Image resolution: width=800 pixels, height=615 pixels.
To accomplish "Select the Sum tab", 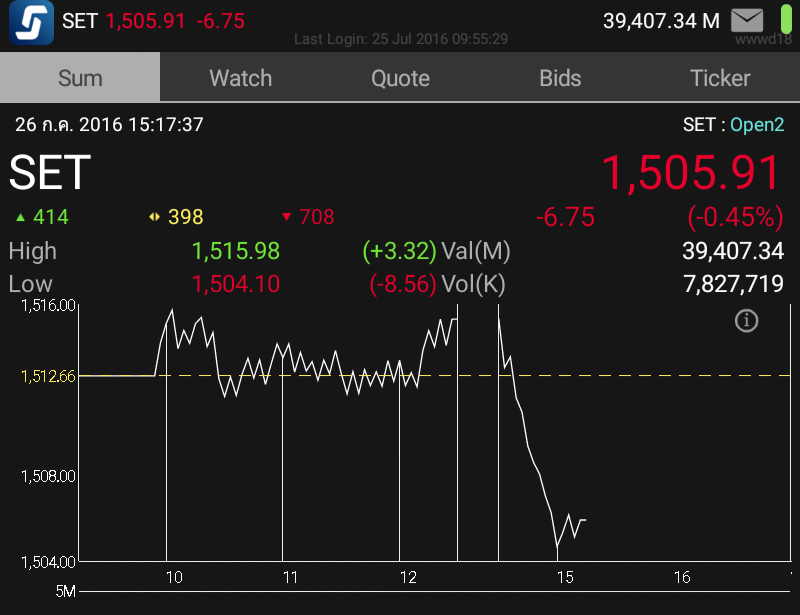I will point(80,78).
